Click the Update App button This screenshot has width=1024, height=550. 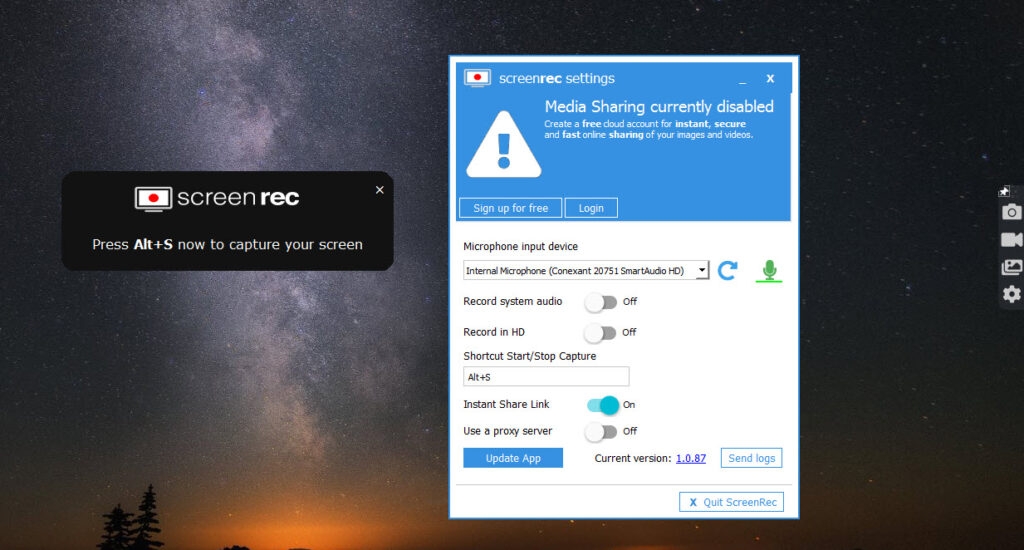[513, 458]
